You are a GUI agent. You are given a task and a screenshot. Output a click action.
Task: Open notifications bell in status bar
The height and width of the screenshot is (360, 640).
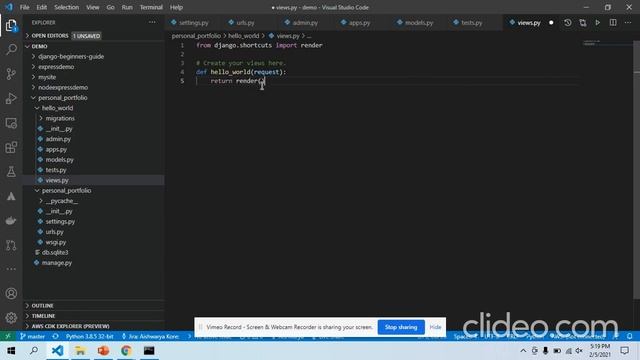[630, 336]
